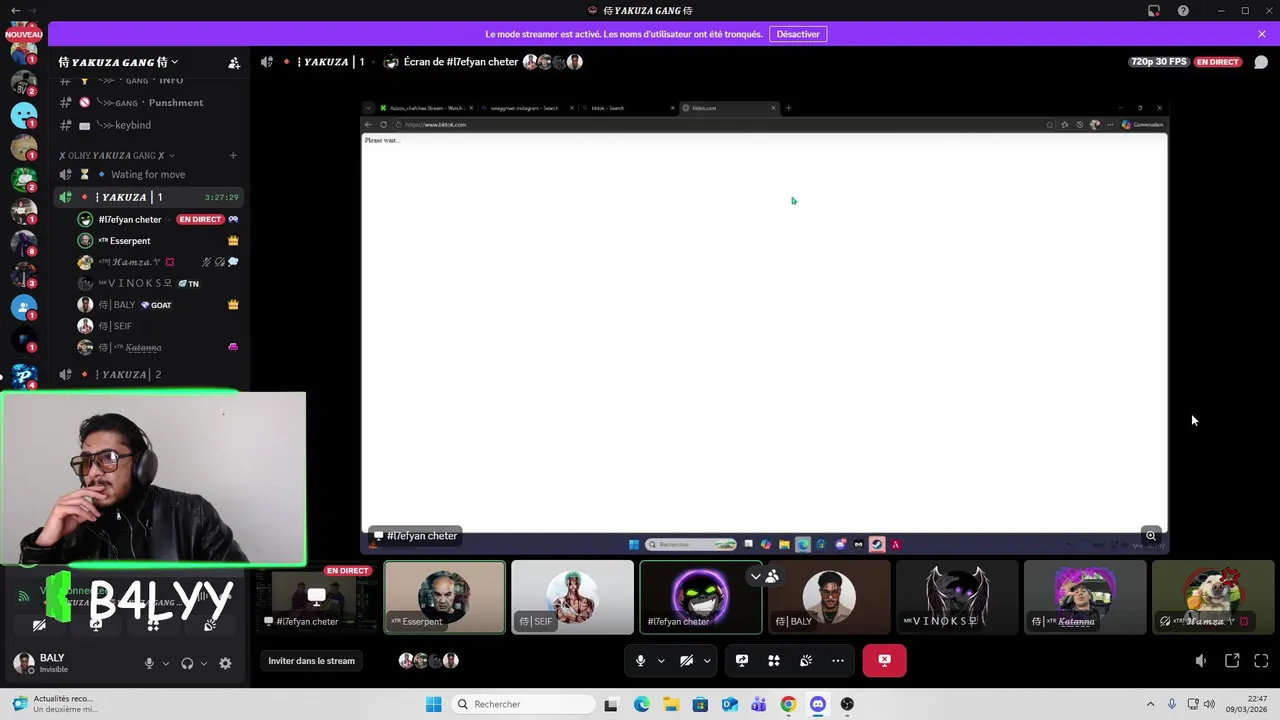Show hidden system tray icons chevron
The height and width of the screenshot is (720, 1280).
tap(1150, 704)
